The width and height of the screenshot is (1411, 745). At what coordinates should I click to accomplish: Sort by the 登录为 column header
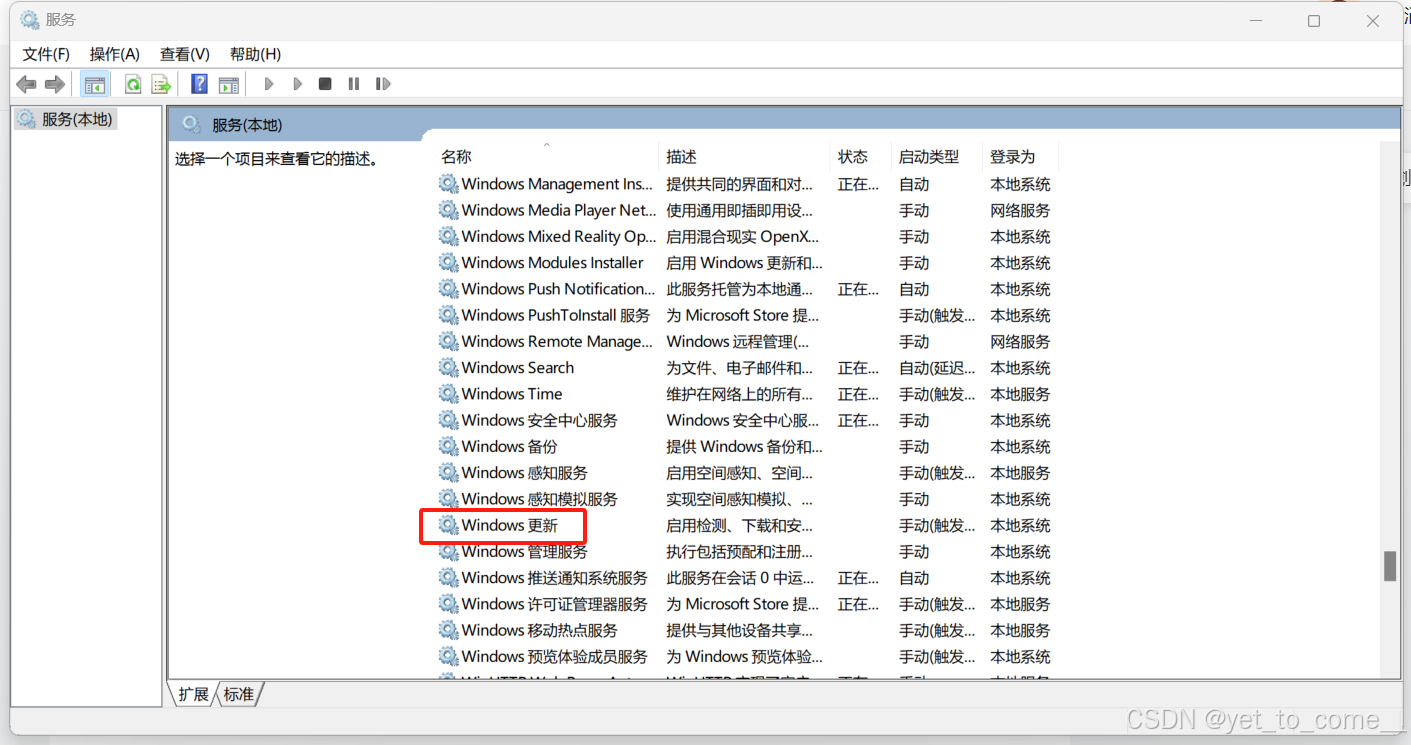pos(1013,157)
